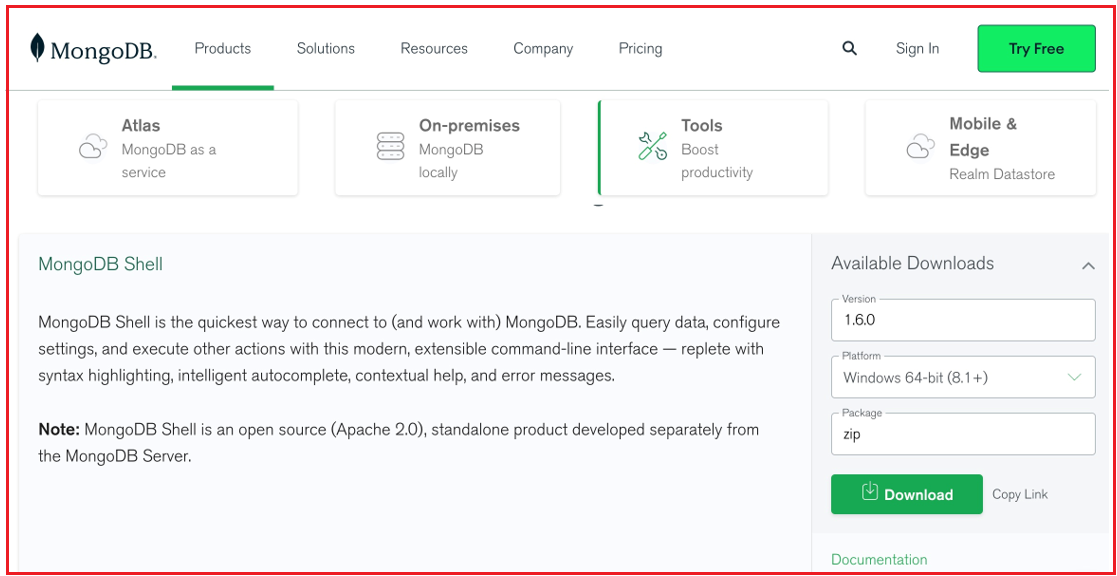Open the search magnifier icon

(x=849, y=48)
